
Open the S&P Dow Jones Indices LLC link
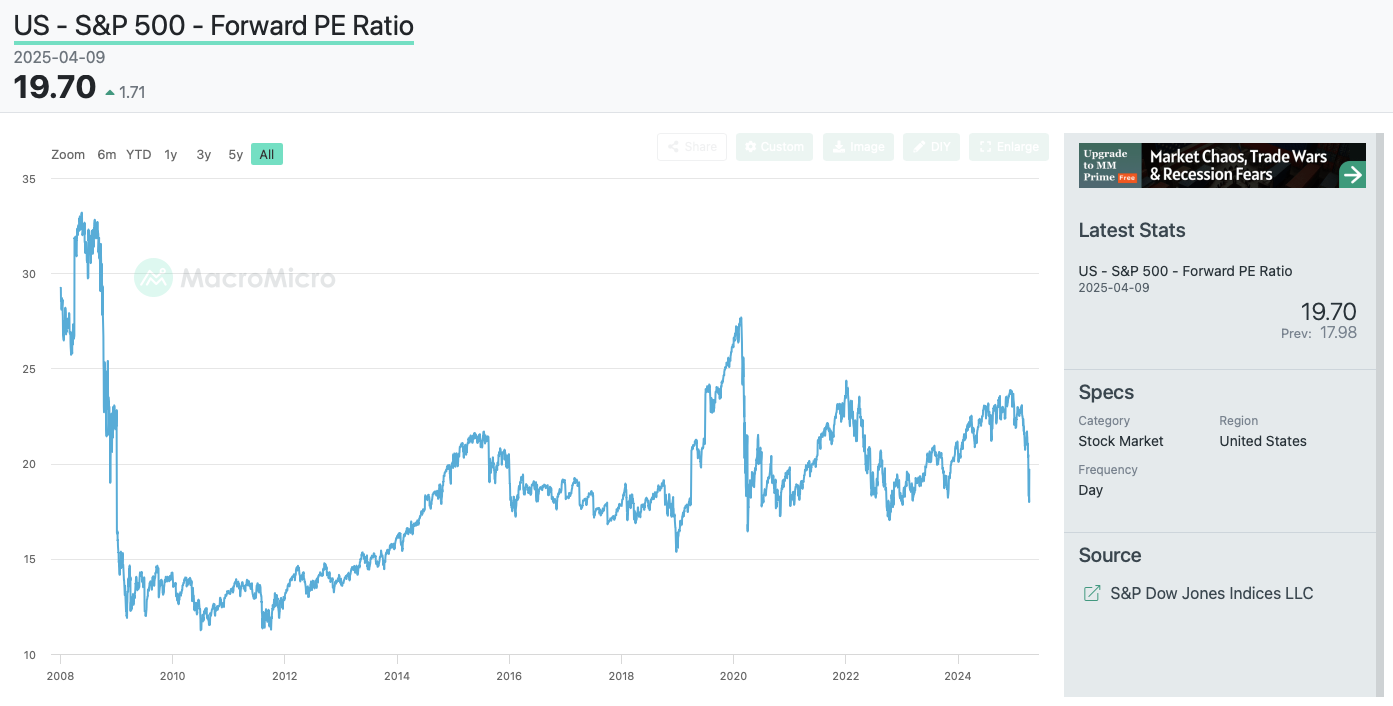1211,594
